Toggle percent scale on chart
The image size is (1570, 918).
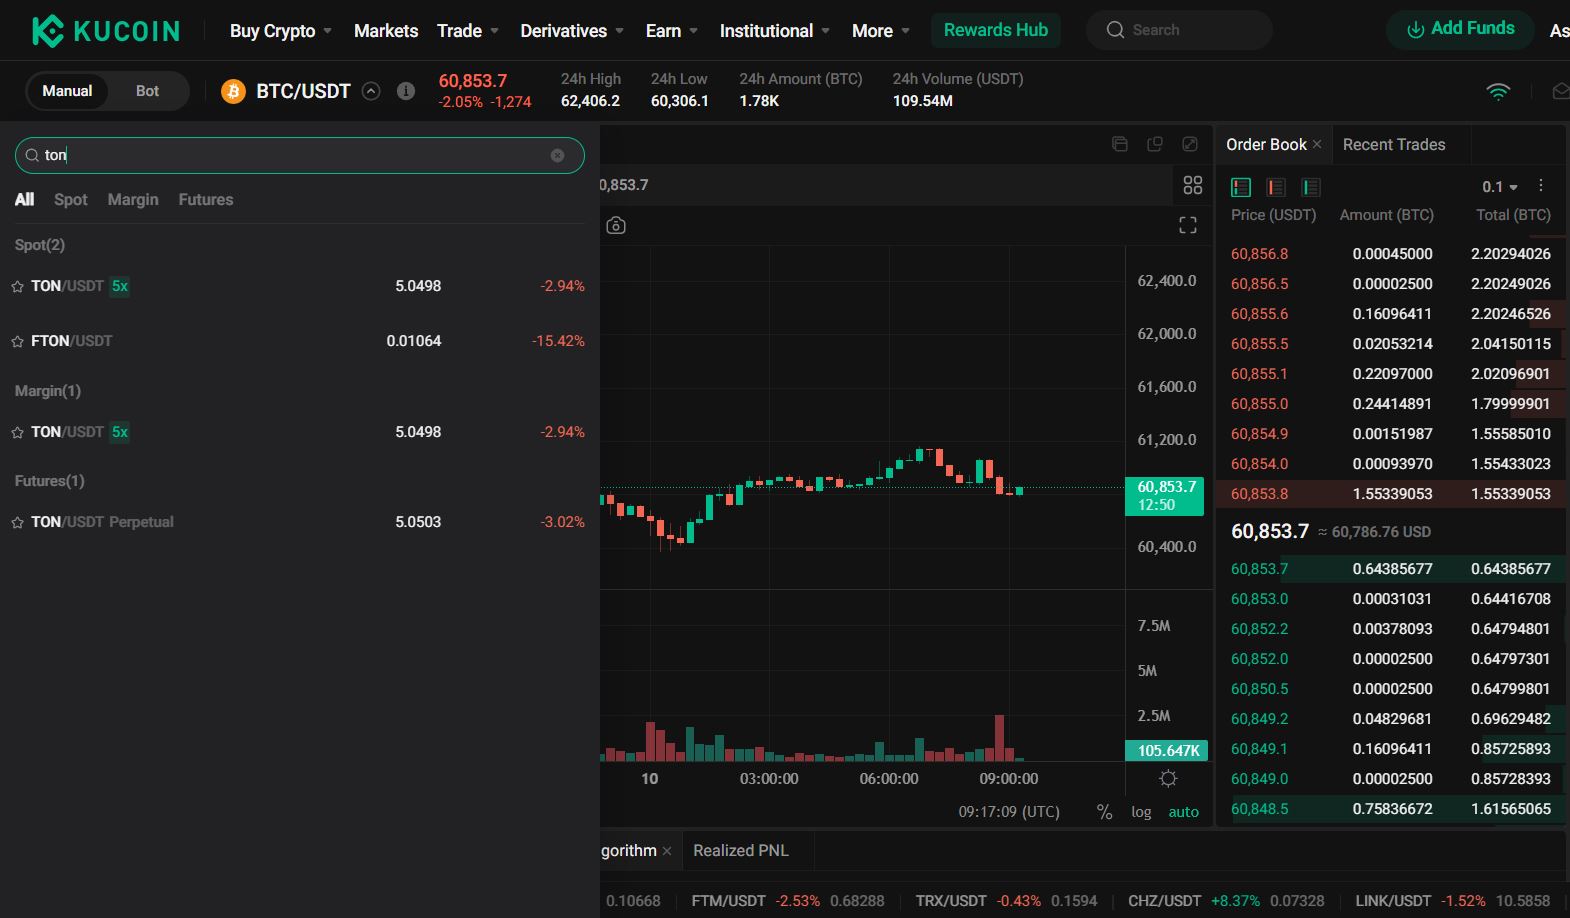click(1105, 812)
